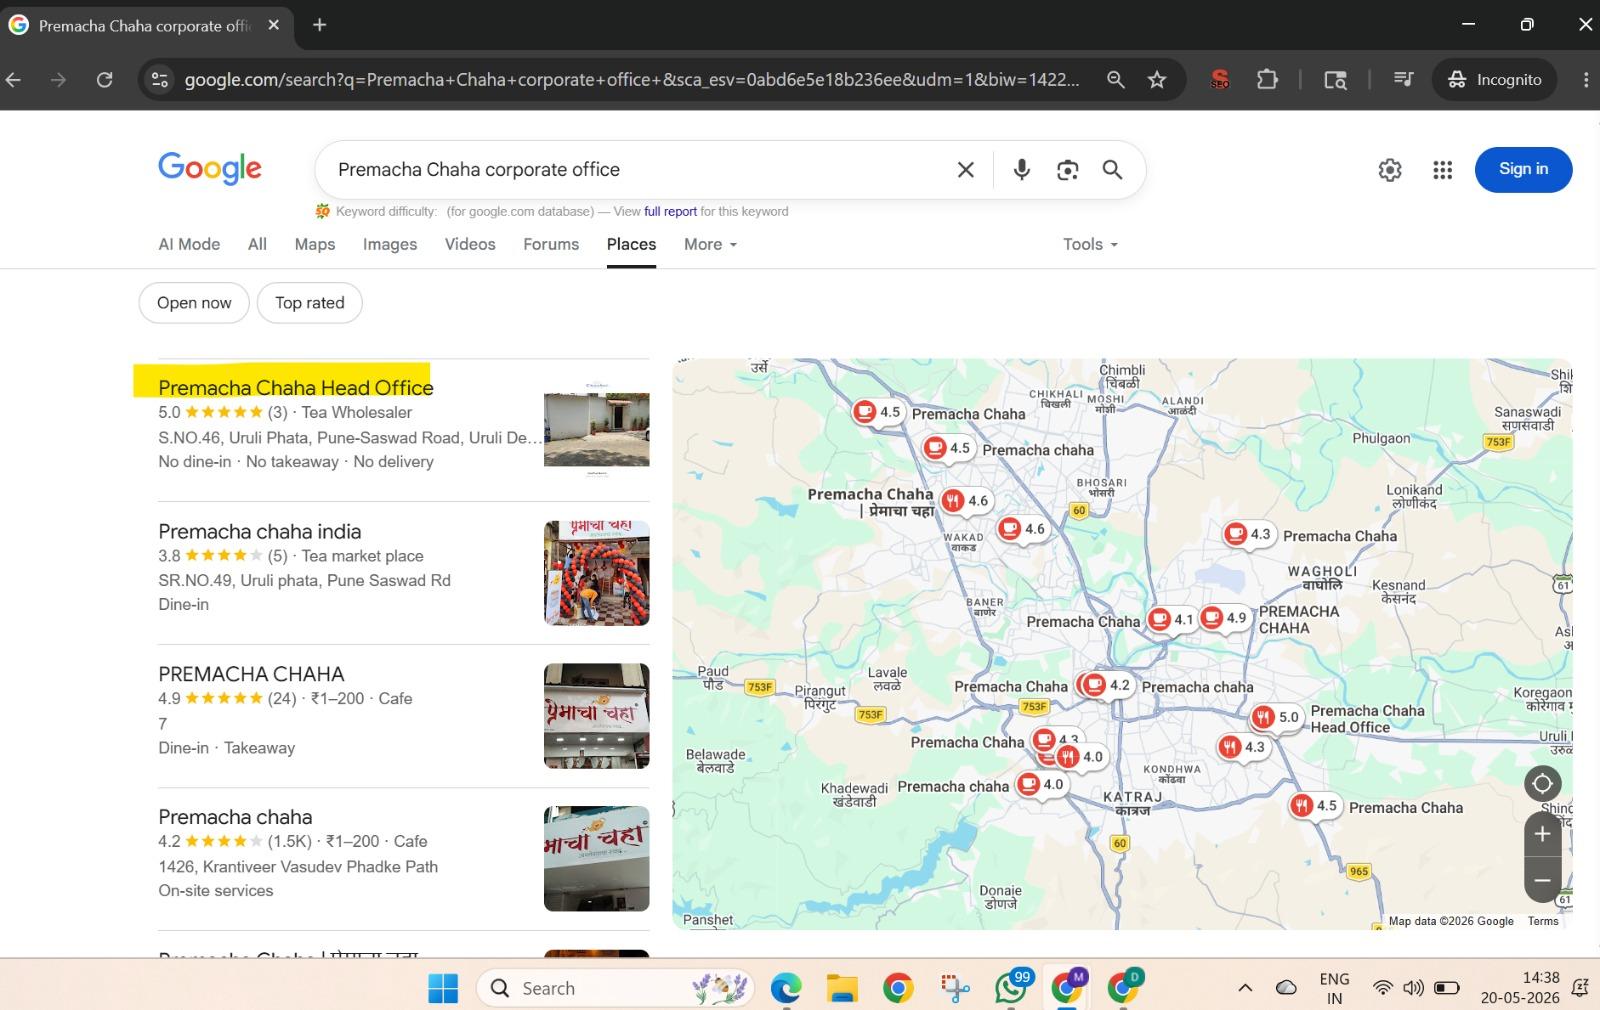Open WhatsApp from taskbar
The width and height of the screenshot is (1600, 1010).
click(x=1011, y=988)
